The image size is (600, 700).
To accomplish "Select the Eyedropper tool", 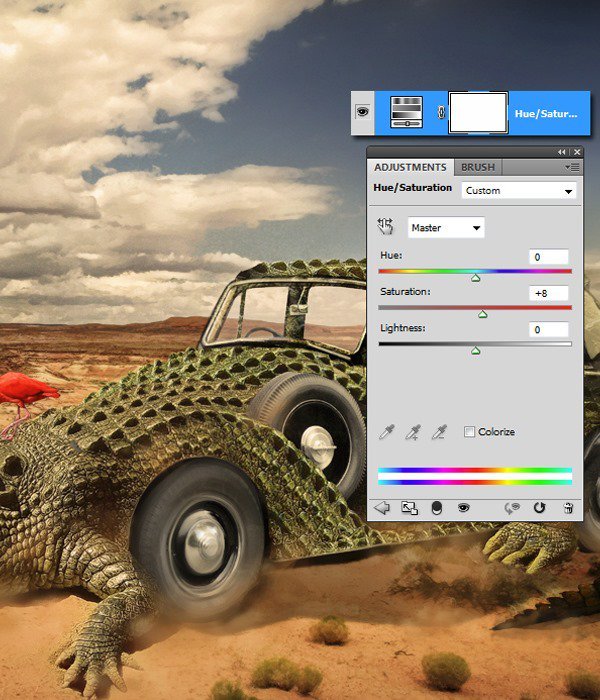I will 387,432.
